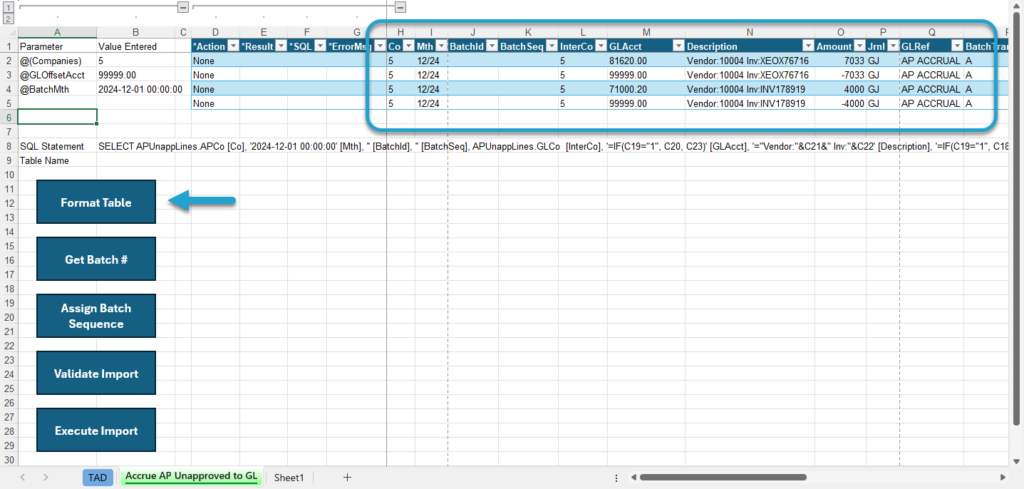The height and width of the screenshot is (489, 1024).
Task: Click the horizontal scrollbar thumb
Action: coord(723,477)
